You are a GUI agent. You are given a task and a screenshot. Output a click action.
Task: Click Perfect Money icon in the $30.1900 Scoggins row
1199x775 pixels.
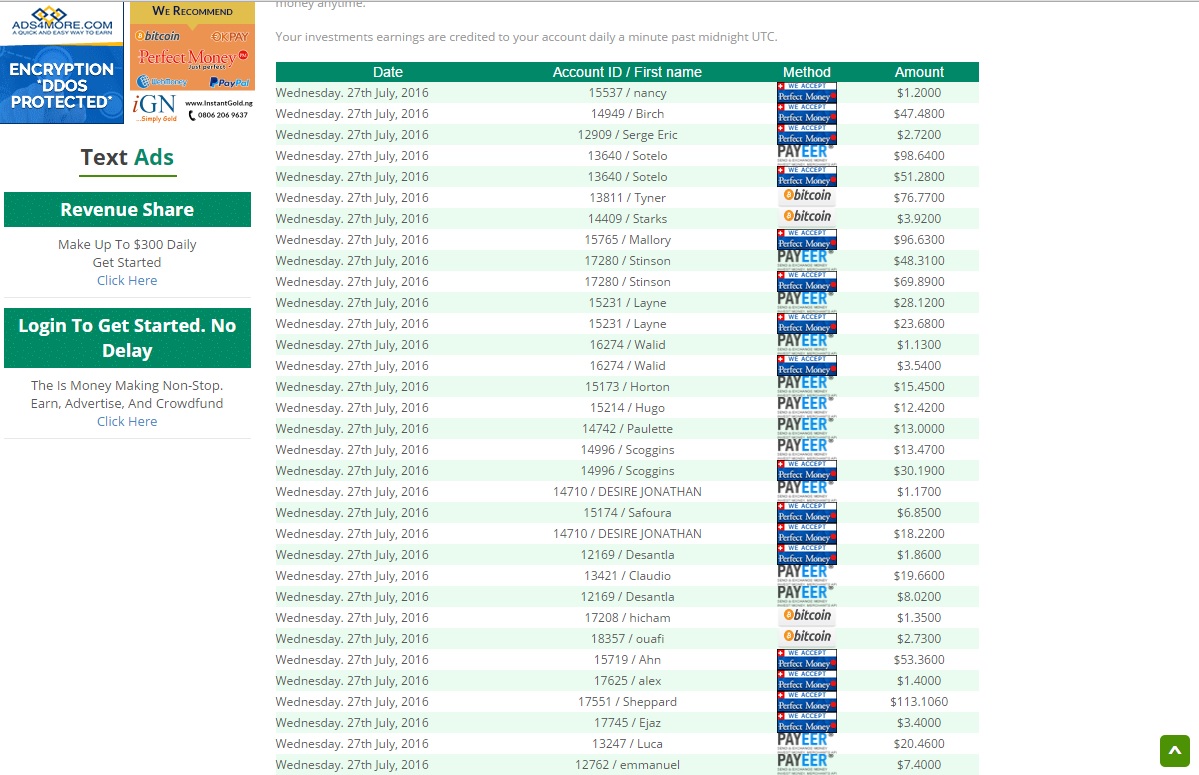click(807, 470)
